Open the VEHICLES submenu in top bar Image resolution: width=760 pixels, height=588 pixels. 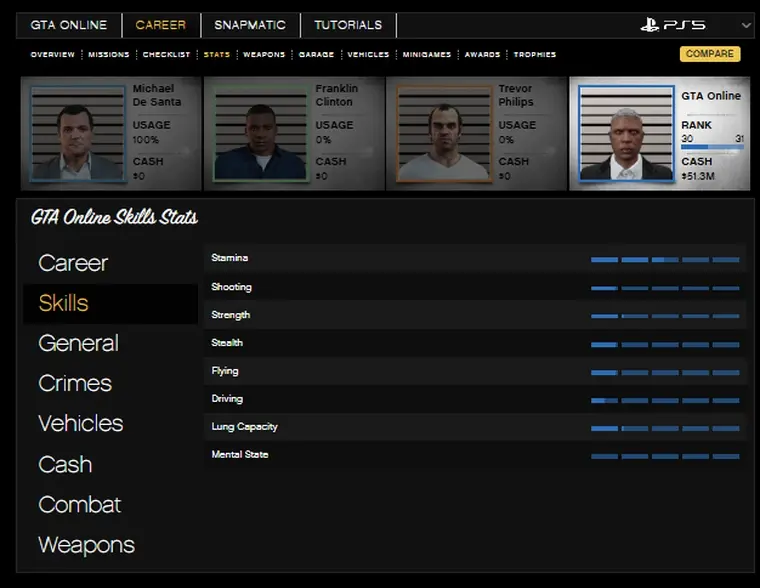pos(368,54)
